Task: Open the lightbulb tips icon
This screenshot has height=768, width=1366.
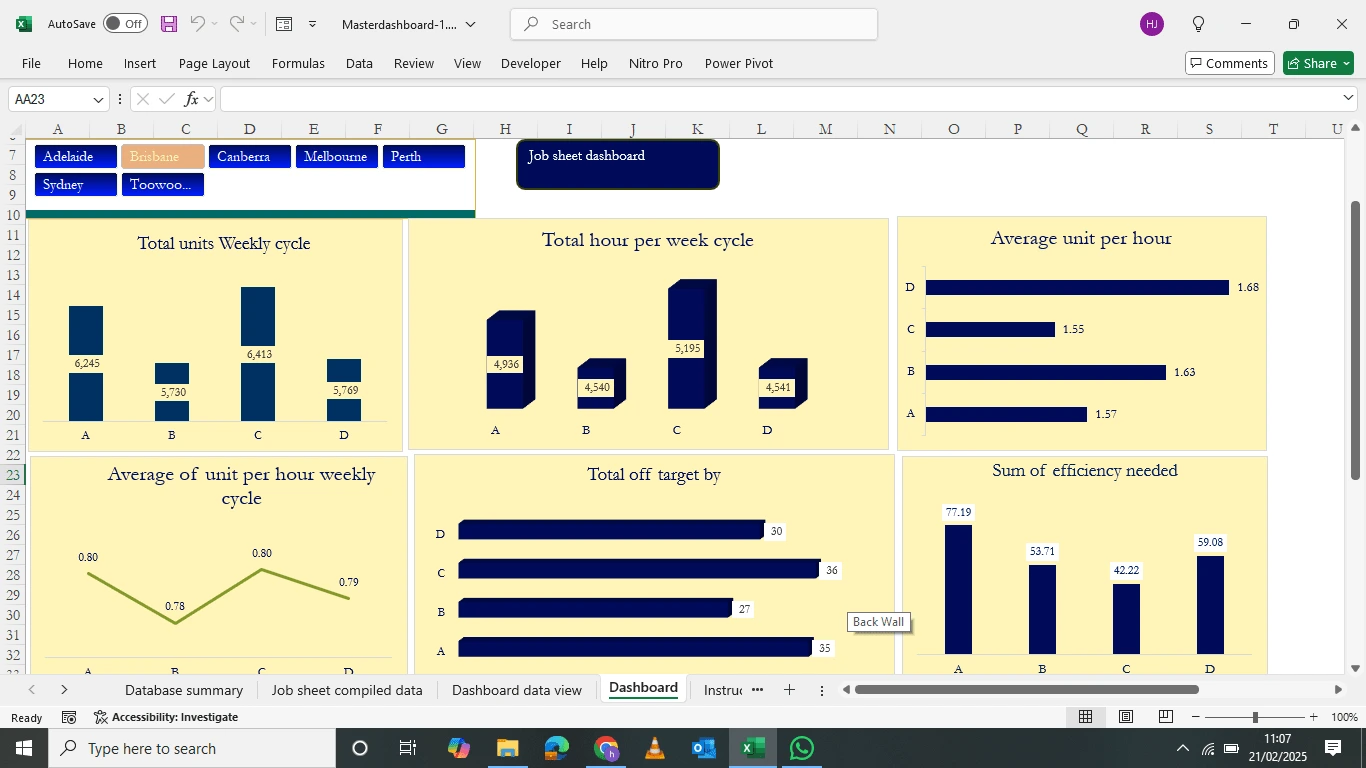Action: [1198, 24]
